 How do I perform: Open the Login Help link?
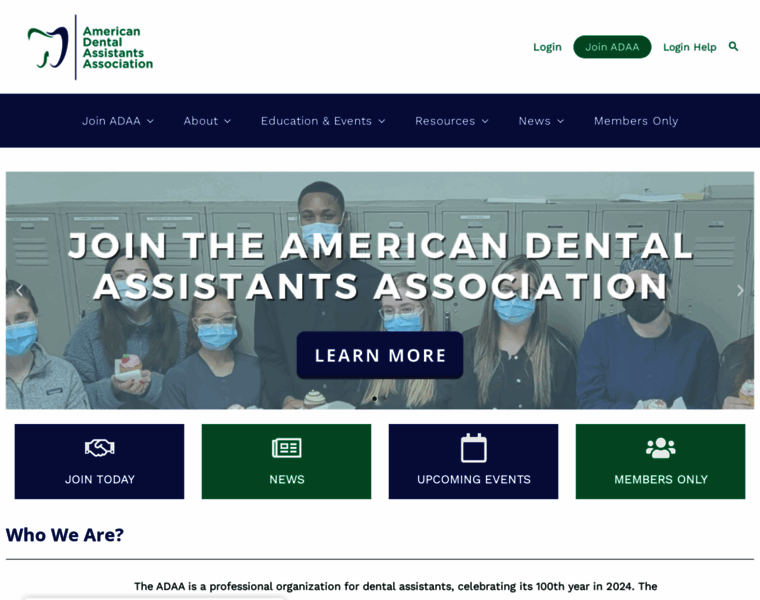pos(690,47)
